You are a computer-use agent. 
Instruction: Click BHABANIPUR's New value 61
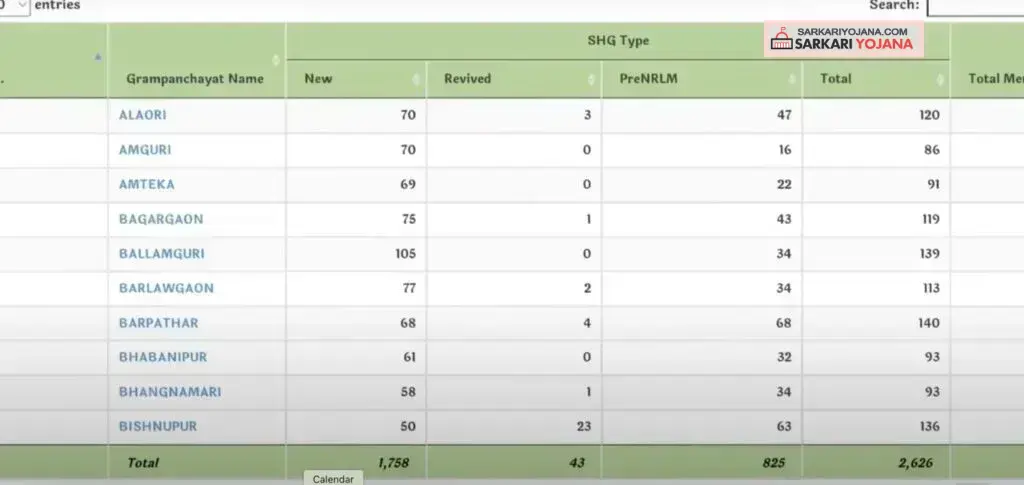pos(409,357)
